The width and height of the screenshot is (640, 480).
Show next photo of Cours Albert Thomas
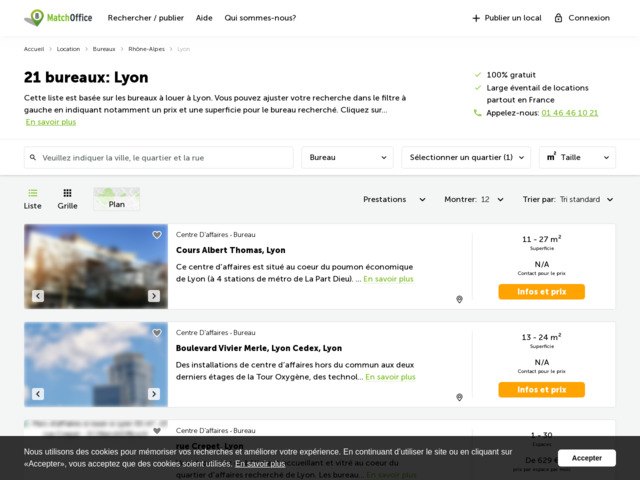154,296
